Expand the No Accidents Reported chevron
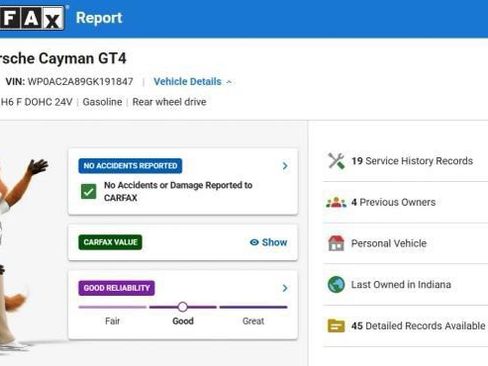 coord(285,166)
